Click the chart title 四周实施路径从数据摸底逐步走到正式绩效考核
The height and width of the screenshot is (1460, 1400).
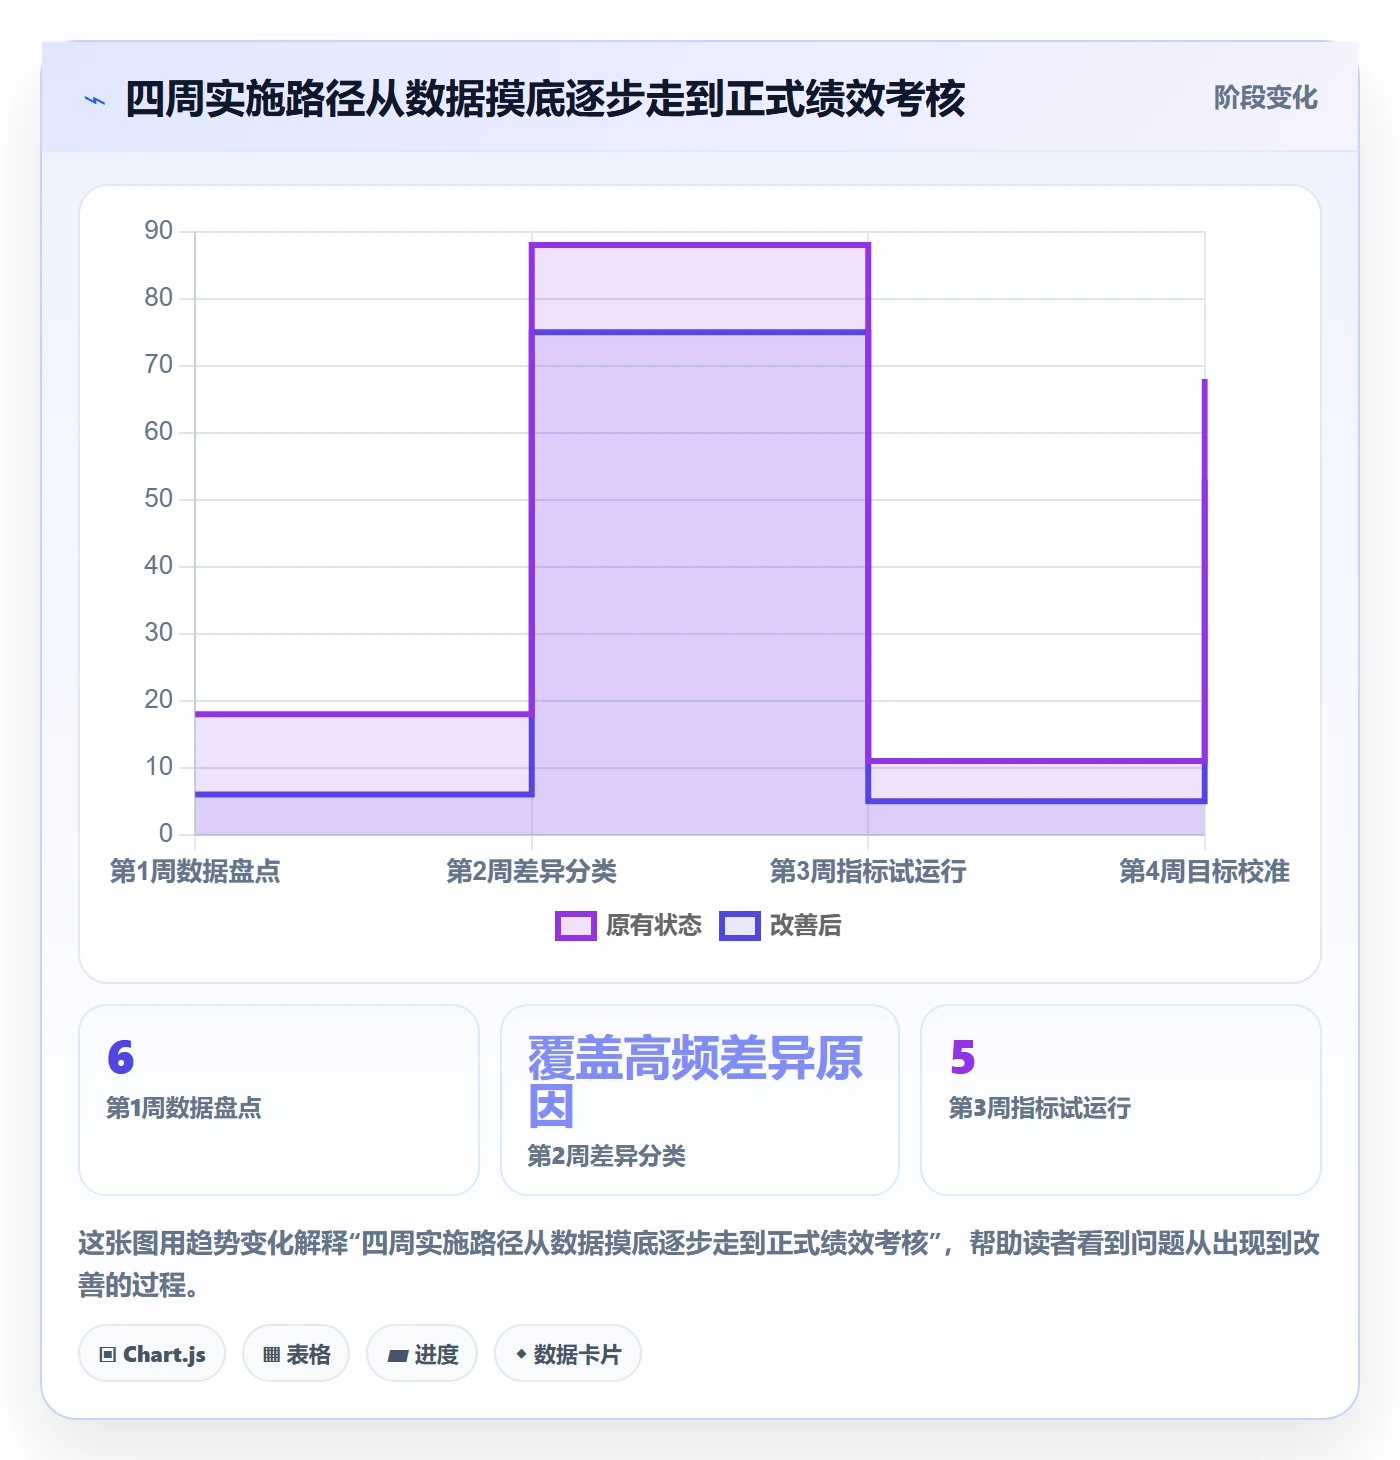[545, 99]
